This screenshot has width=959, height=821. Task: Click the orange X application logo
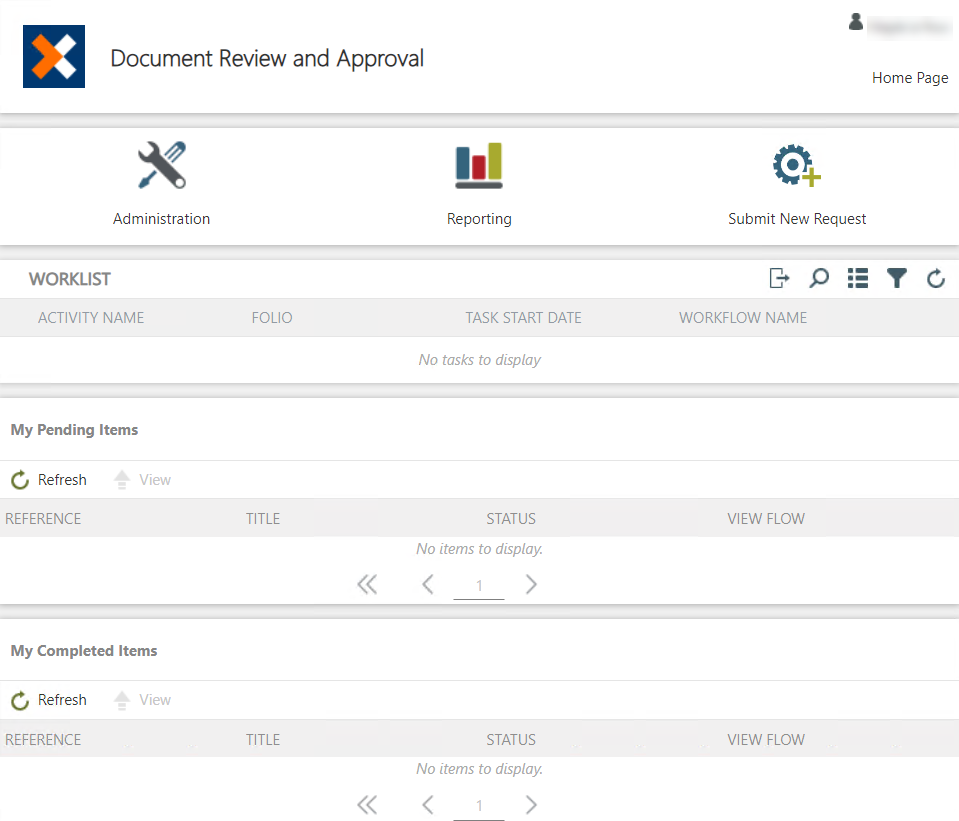(54, 56)
